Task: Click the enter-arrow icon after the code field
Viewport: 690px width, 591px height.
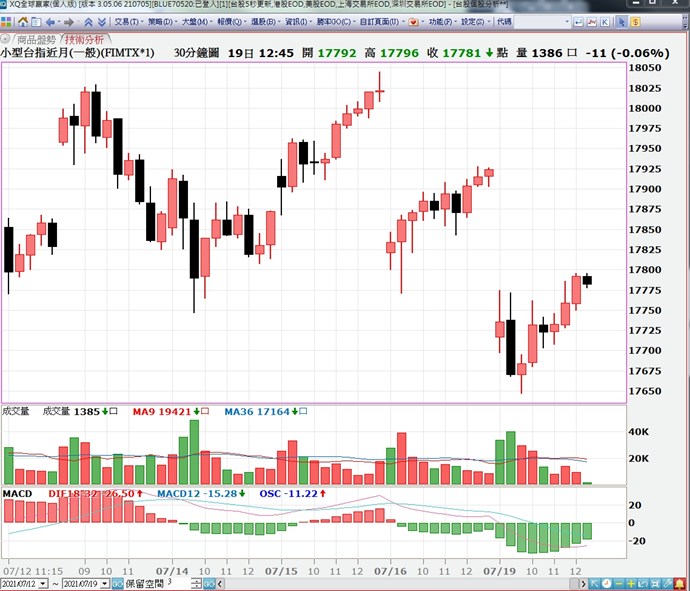Action: click(578, 22)
